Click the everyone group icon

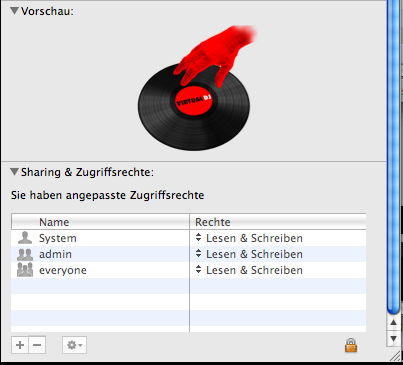(x=25, y=270)
